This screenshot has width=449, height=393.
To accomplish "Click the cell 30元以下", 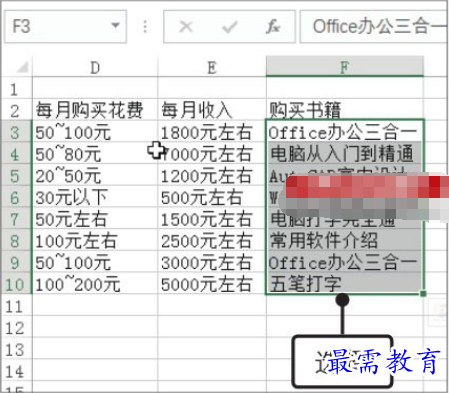I will pyautogui.click(x=95, y=197).
